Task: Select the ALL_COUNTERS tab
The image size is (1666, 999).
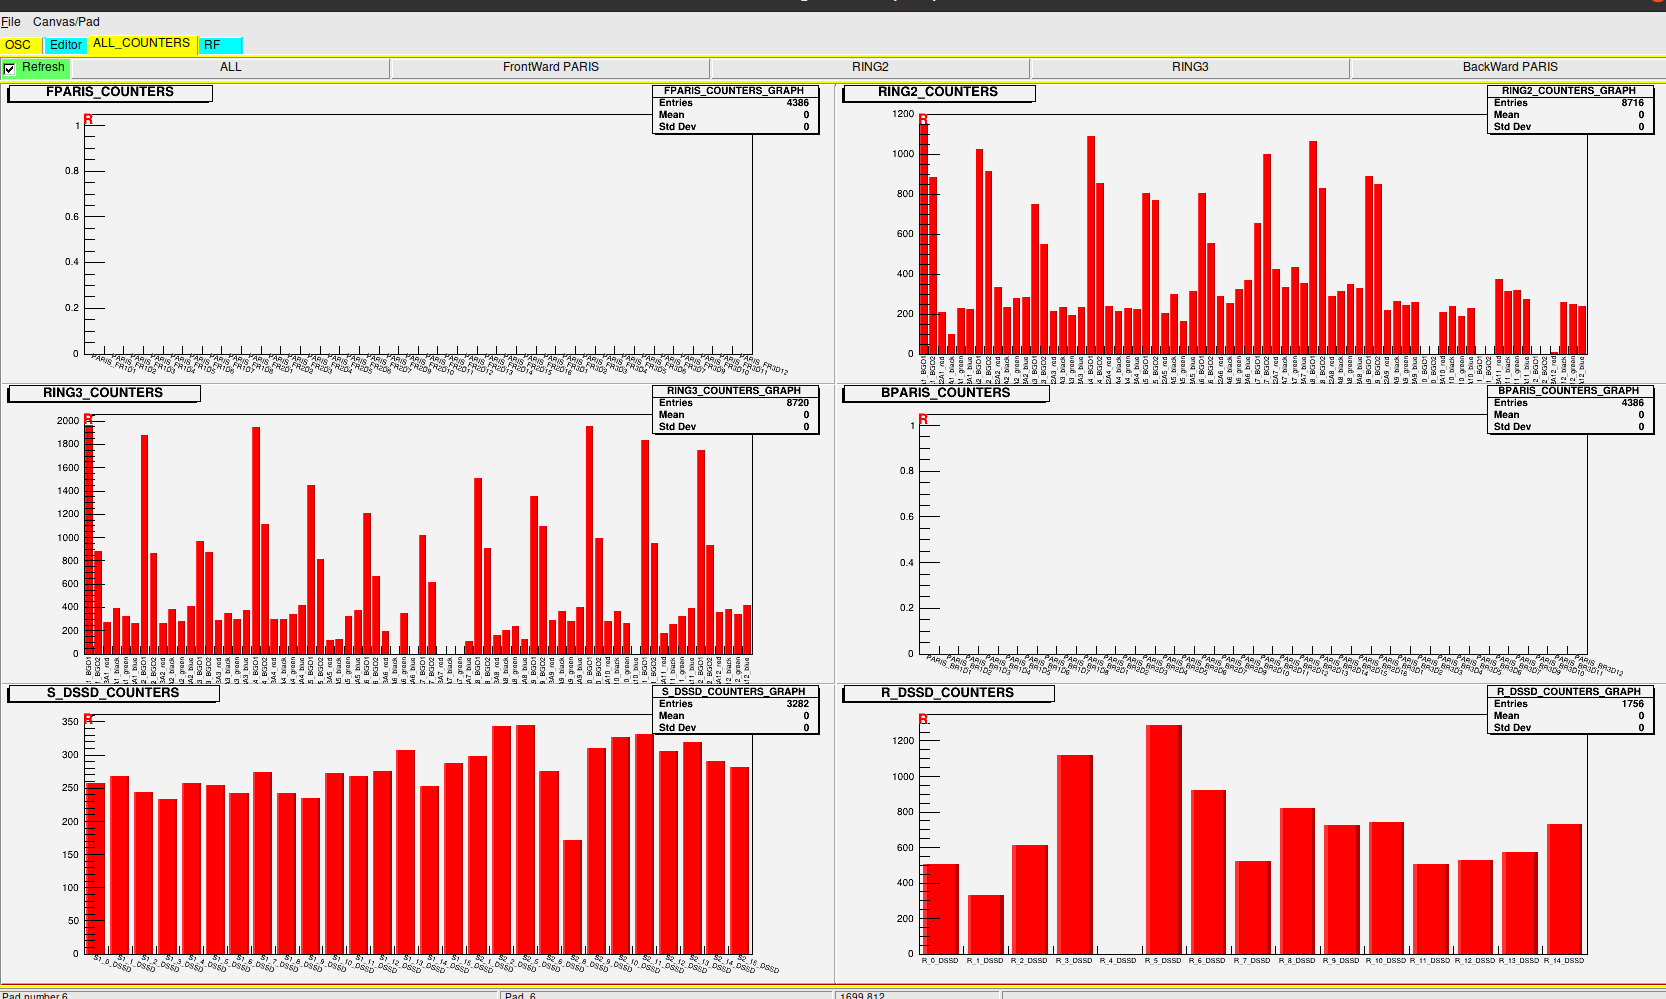Action: click(141, 44)
